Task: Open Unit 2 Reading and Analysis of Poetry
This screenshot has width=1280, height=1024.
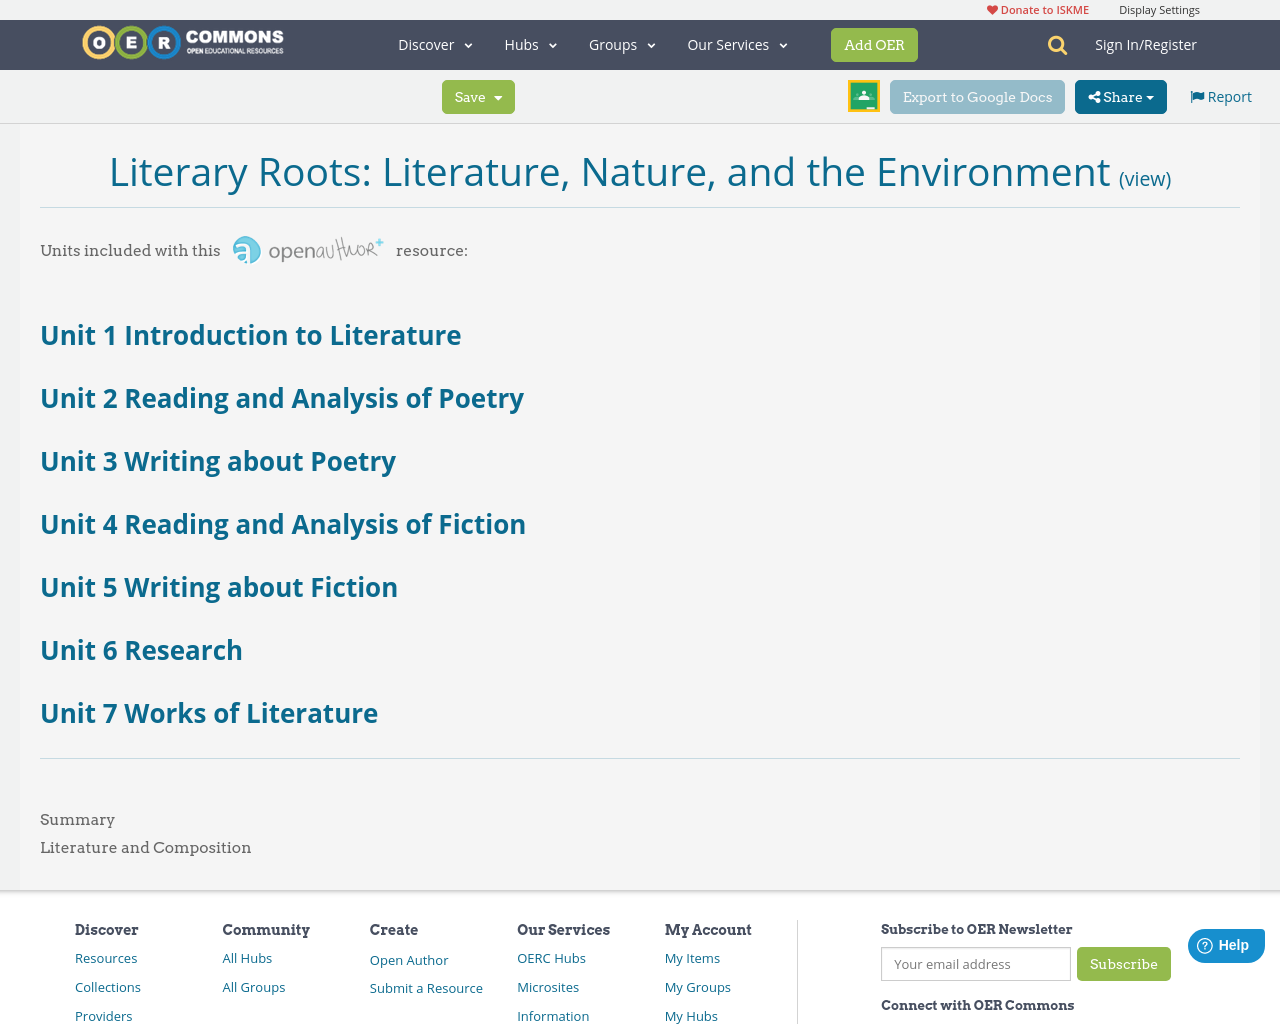Action: (282, 396)
